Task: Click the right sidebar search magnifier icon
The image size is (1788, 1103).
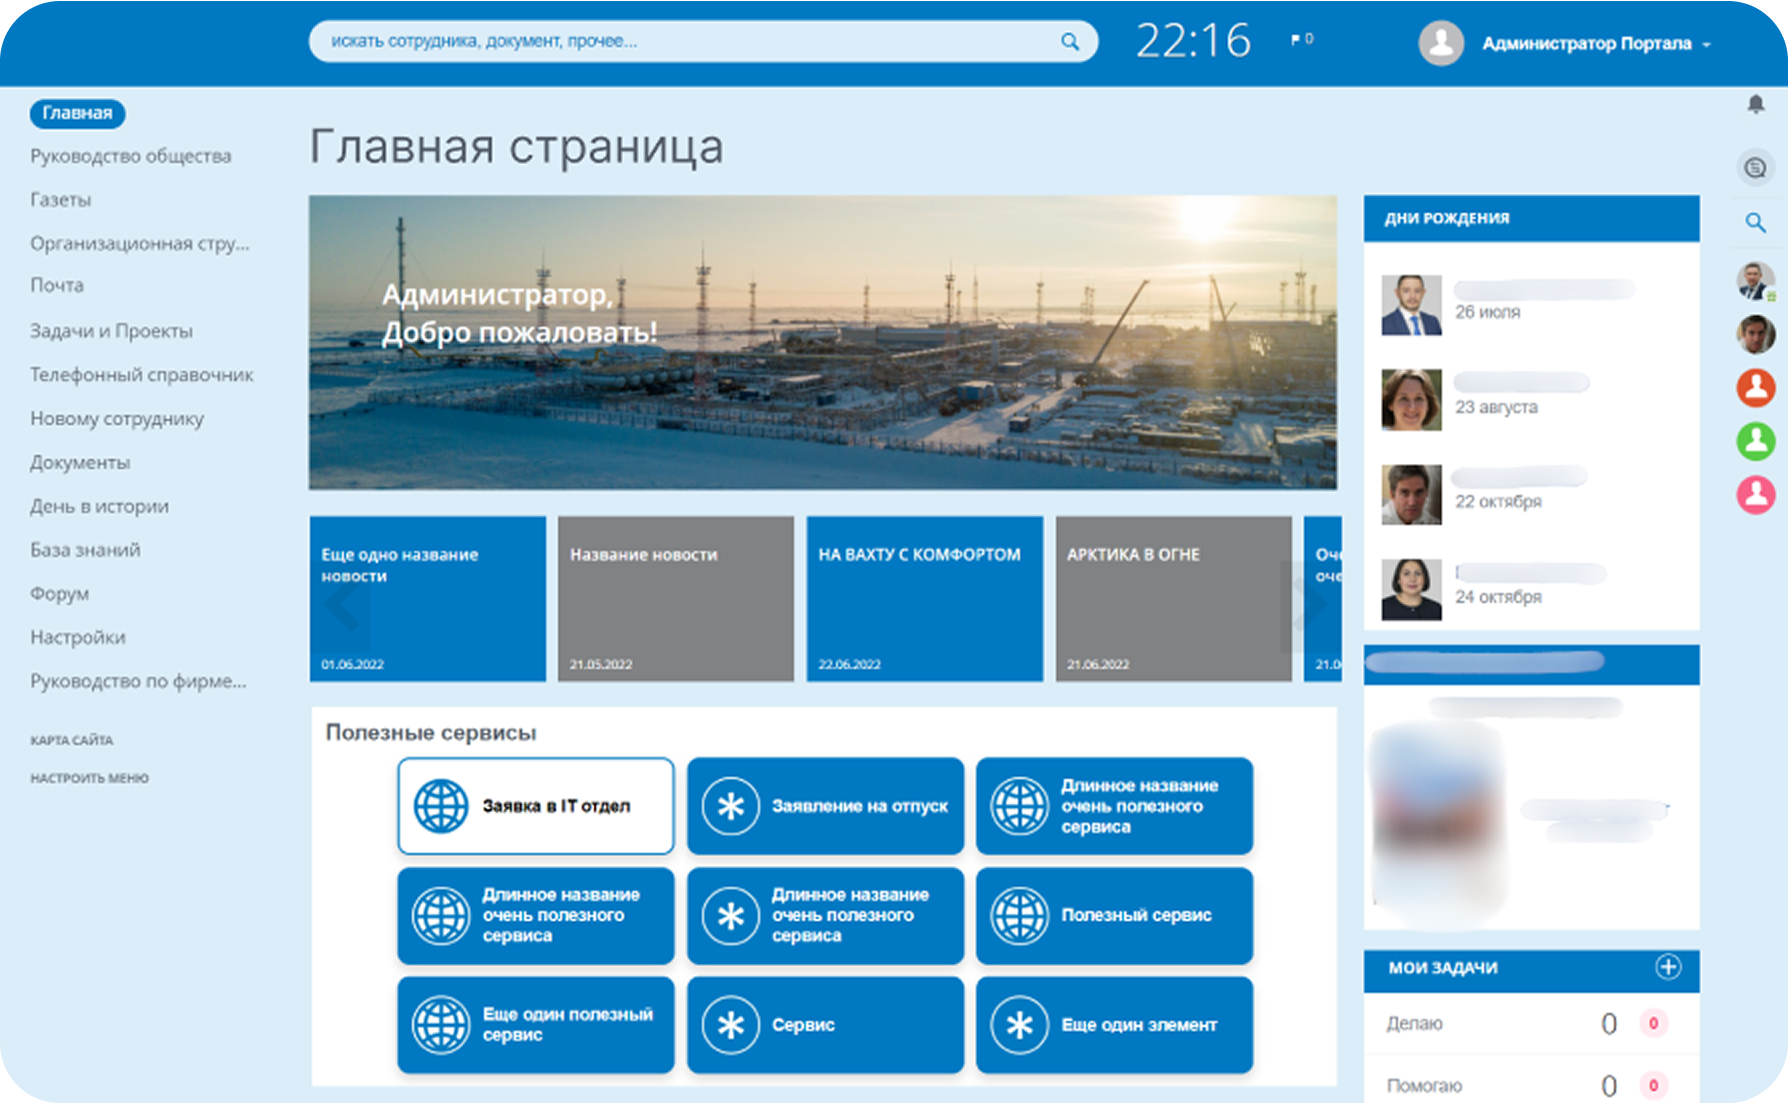Action: (1755, 222)
